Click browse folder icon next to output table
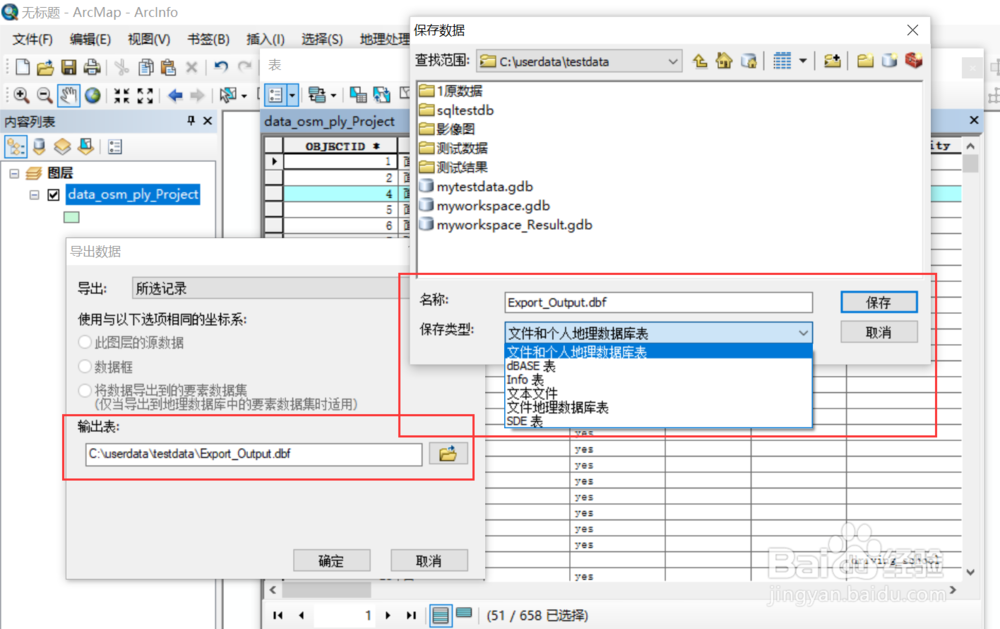Image resolution: width=1000 pixels, height=629 pixels. pyautogui.click(x=448, y=454)
